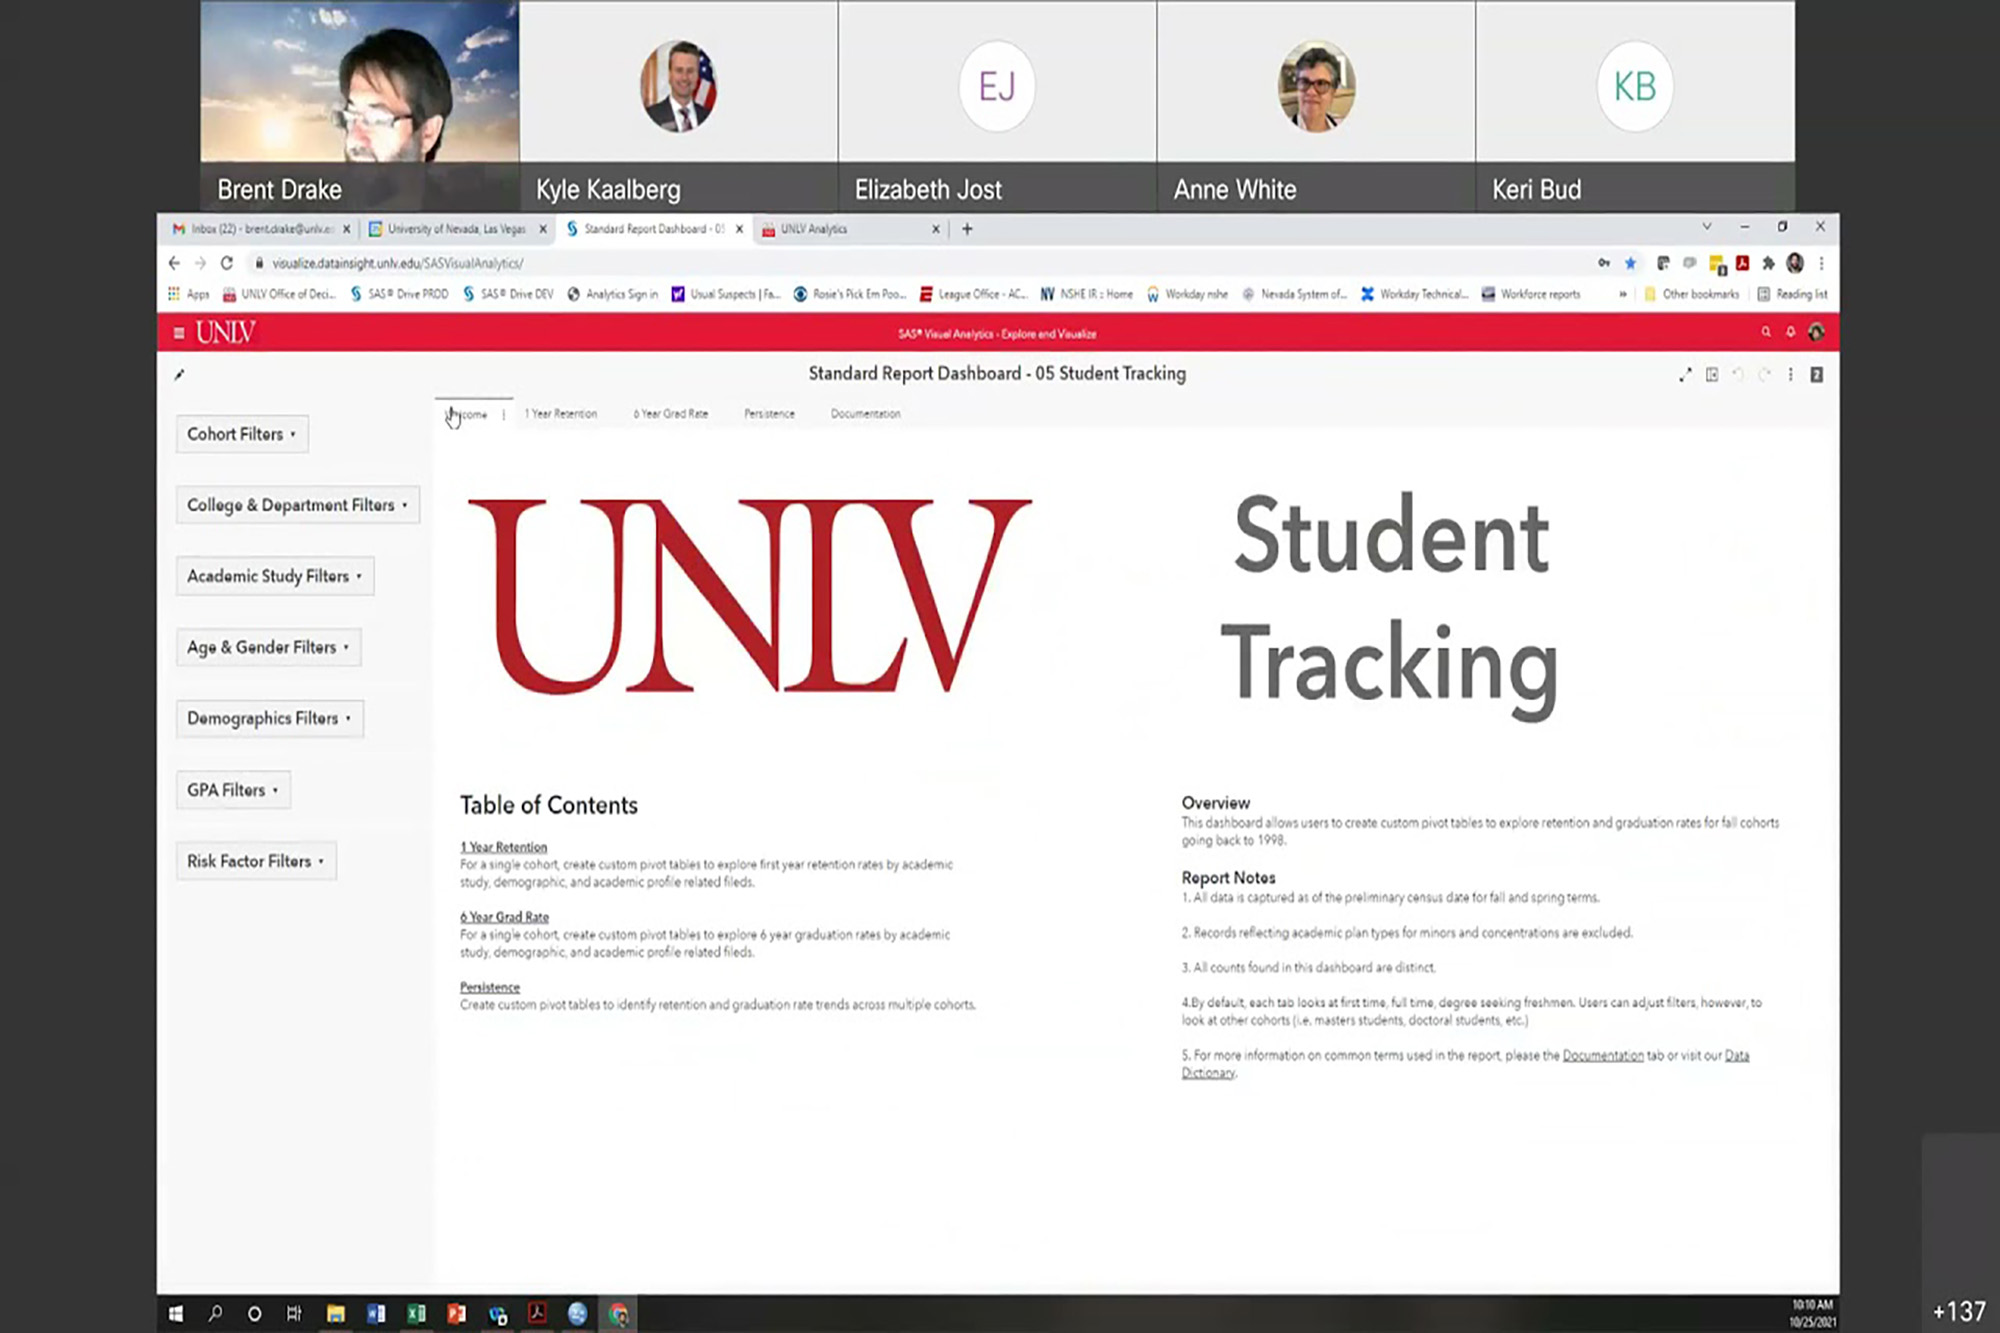2000x1333 pixels.
Task: Close the Standard Report Dashboard browser tab
Action: pos(739,229)
